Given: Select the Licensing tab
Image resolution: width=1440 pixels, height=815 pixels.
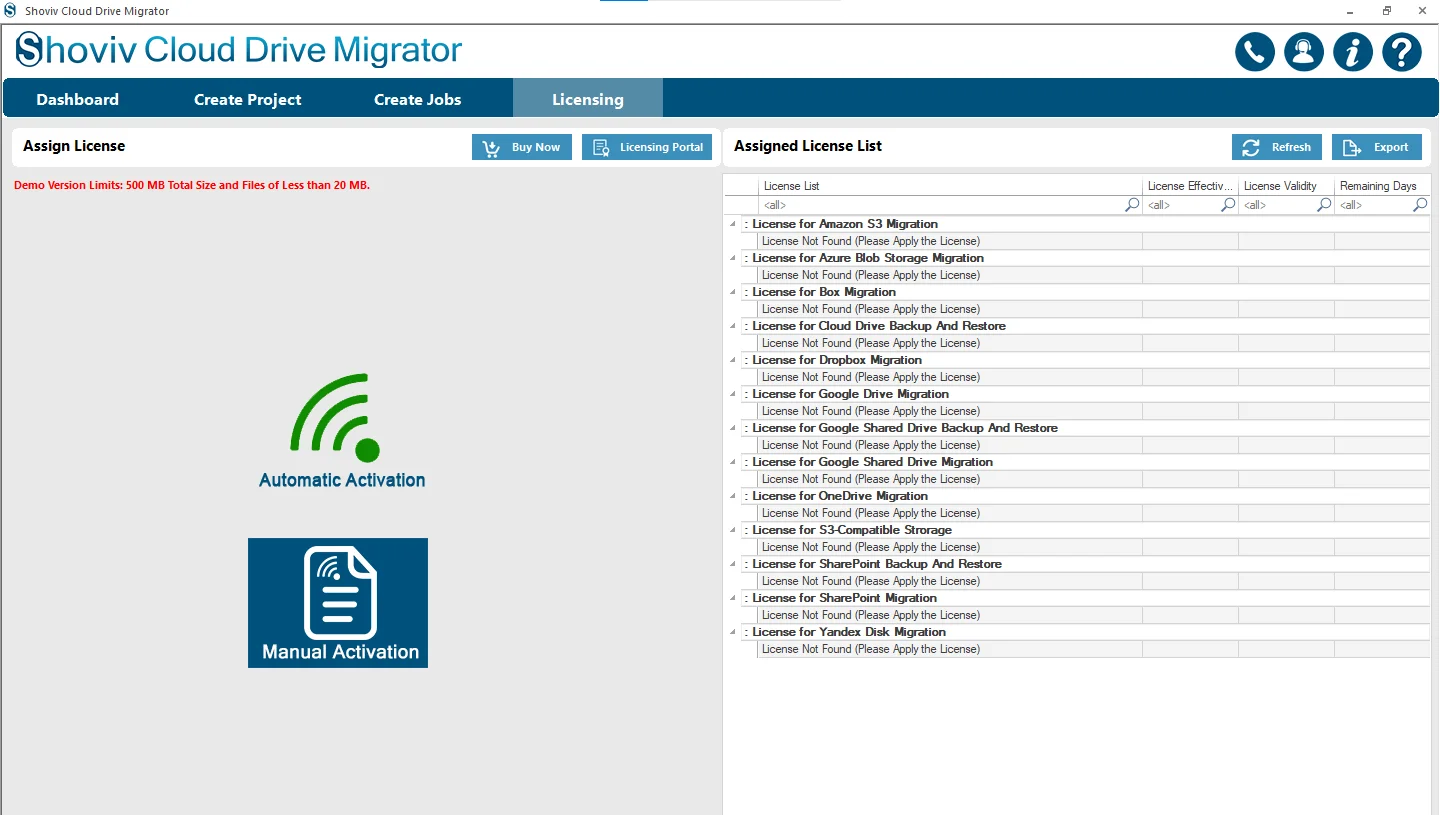Looking at the screenshot, I should click(x=588, y=99).
